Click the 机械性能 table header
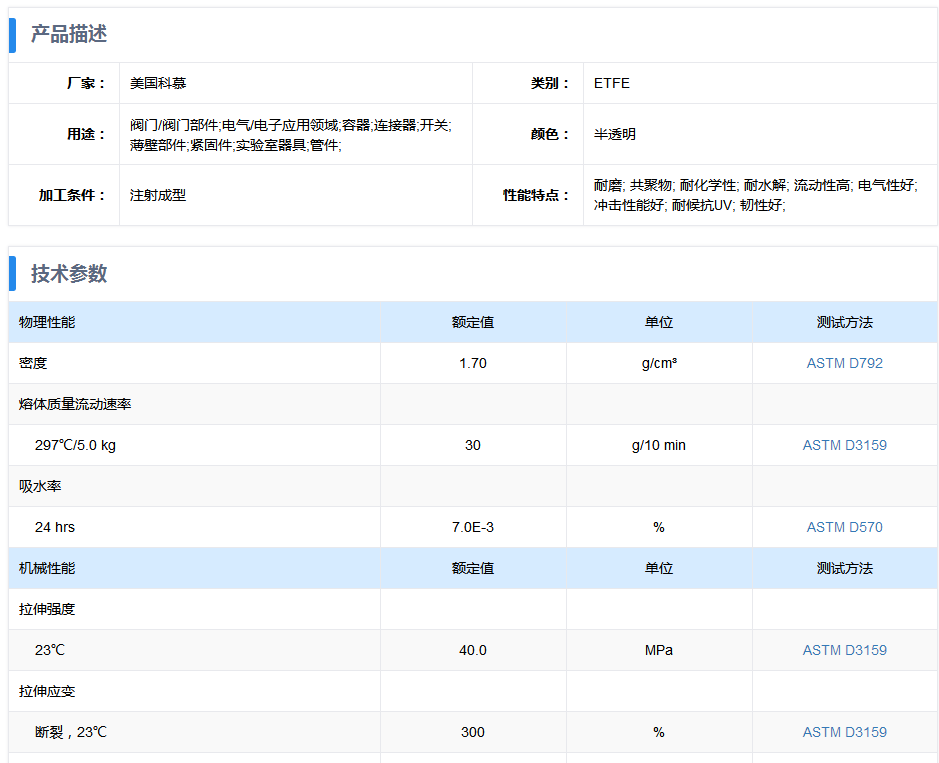Screen dimensions: 939x763 [47, 568]
